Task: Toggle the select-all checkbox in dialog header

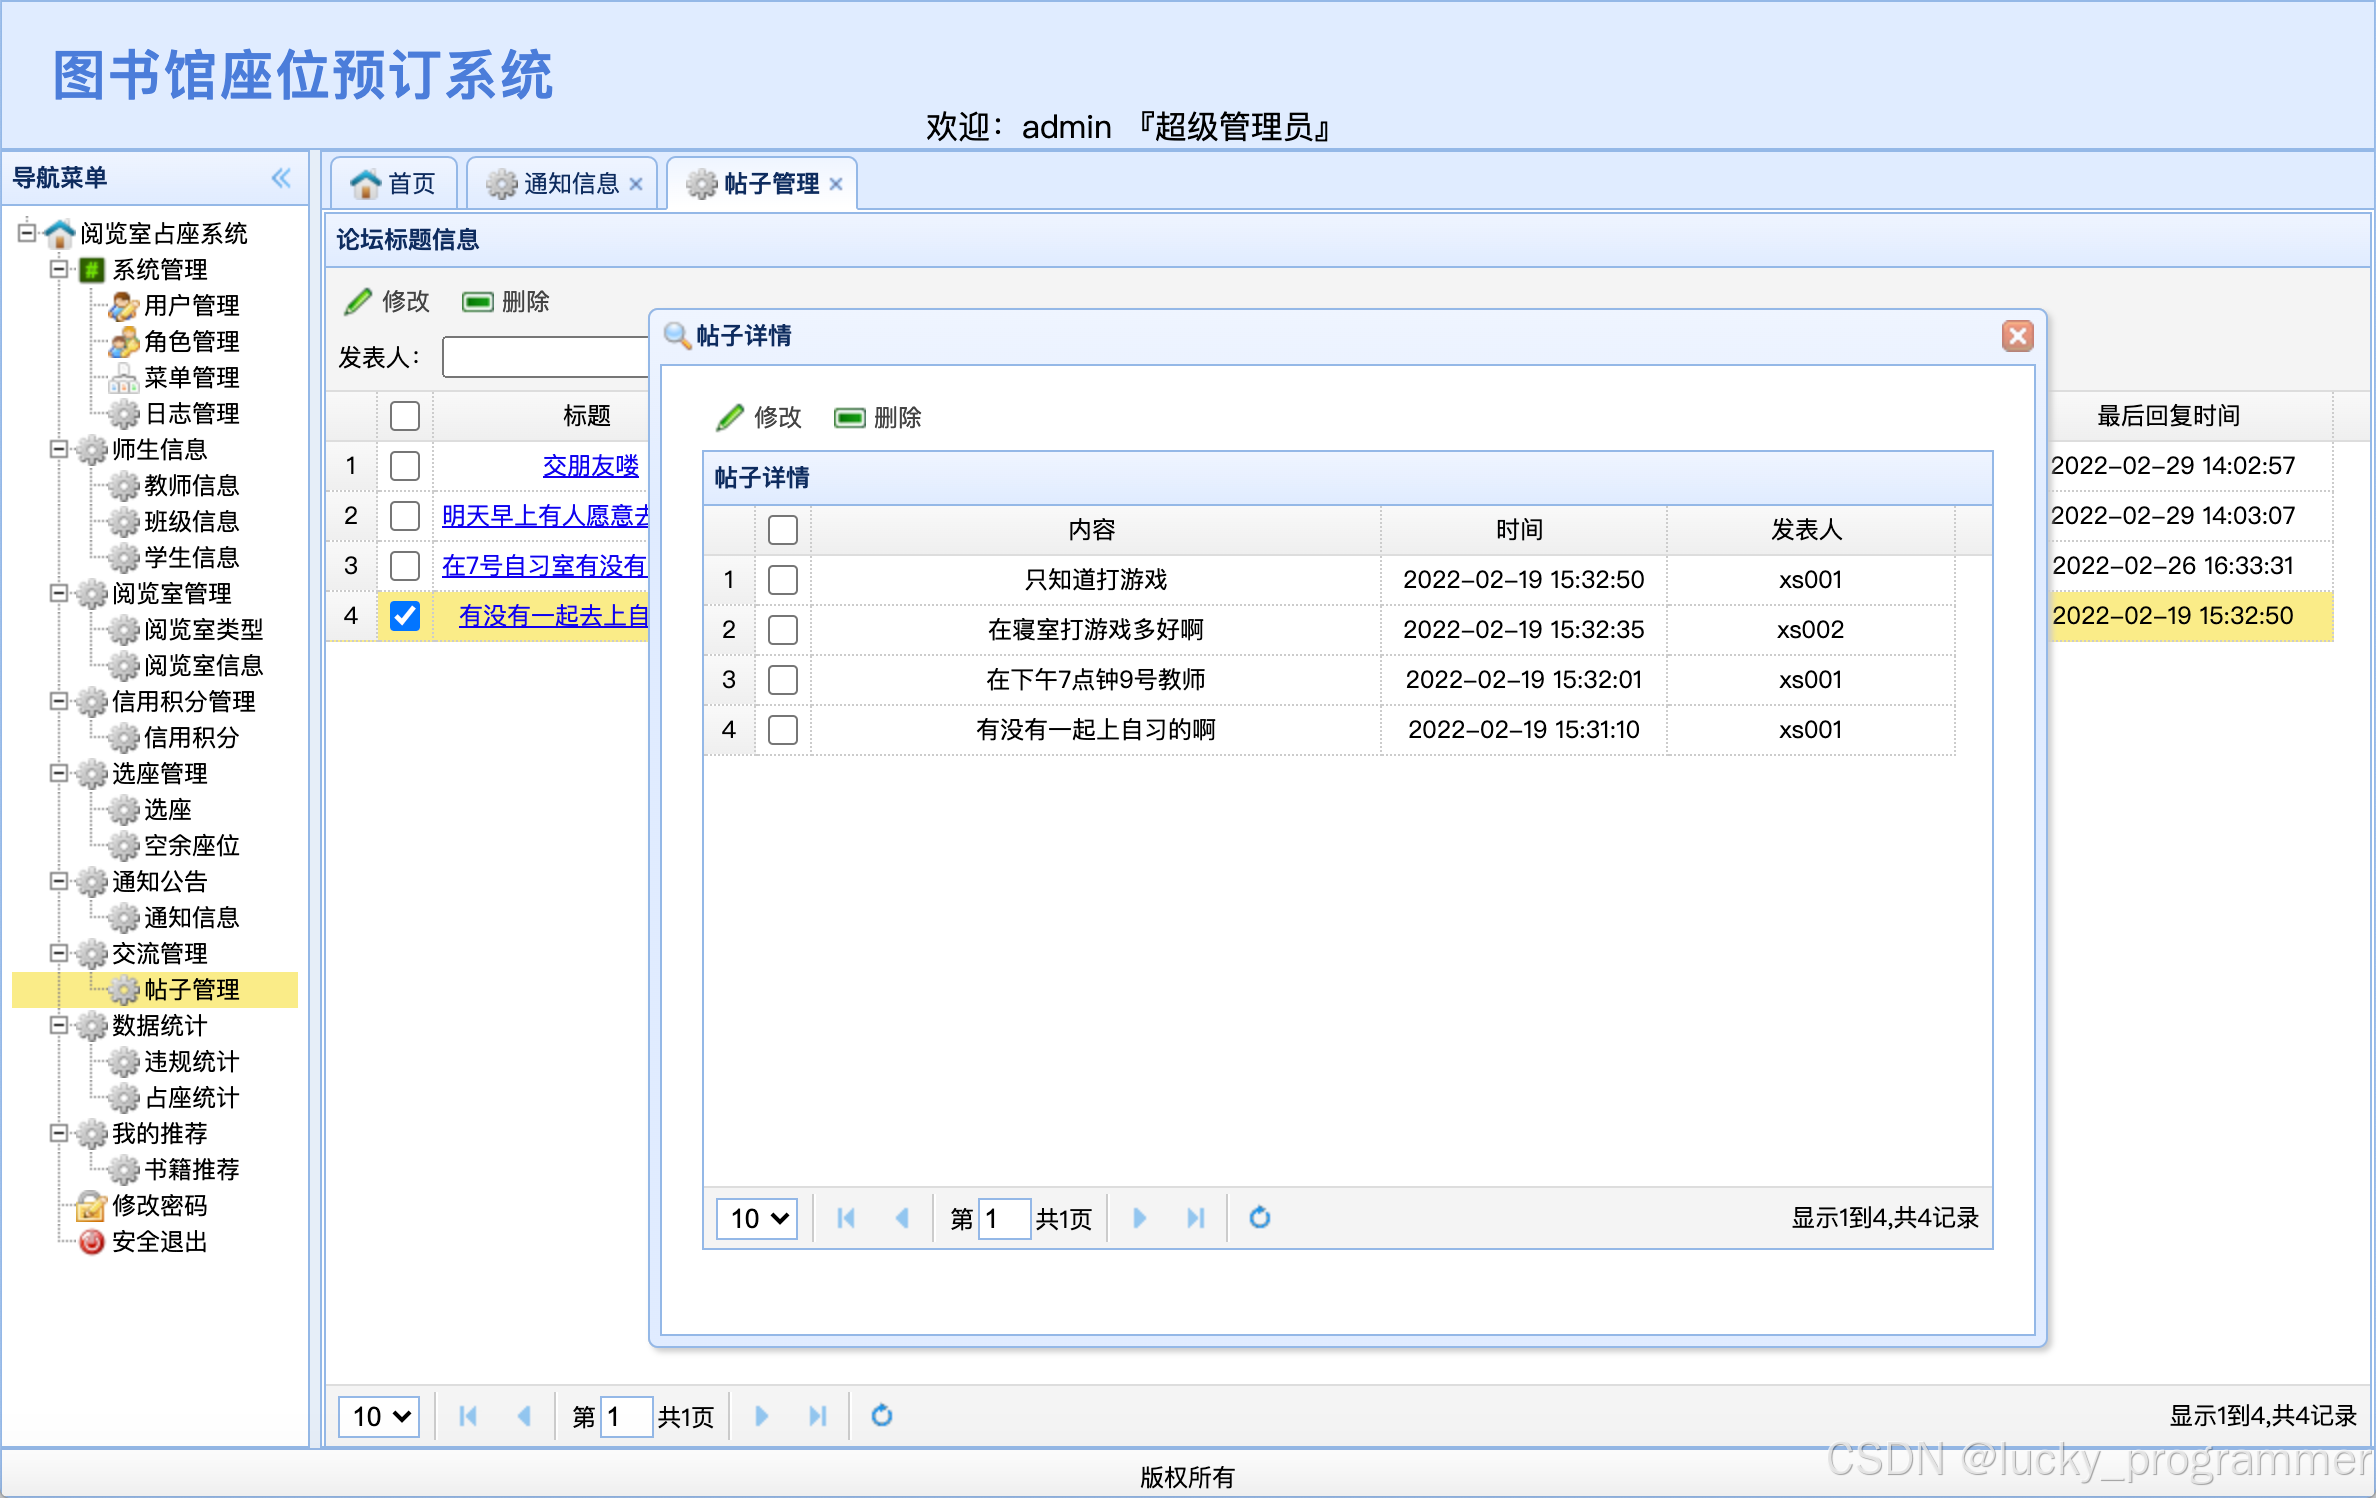Action: [782, 529]
